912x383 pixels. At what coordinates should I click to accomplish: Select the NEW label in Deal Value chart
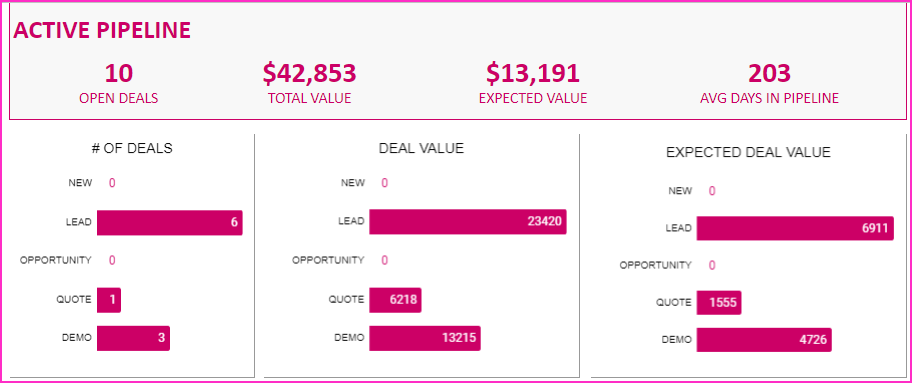[x=353, y=183]
